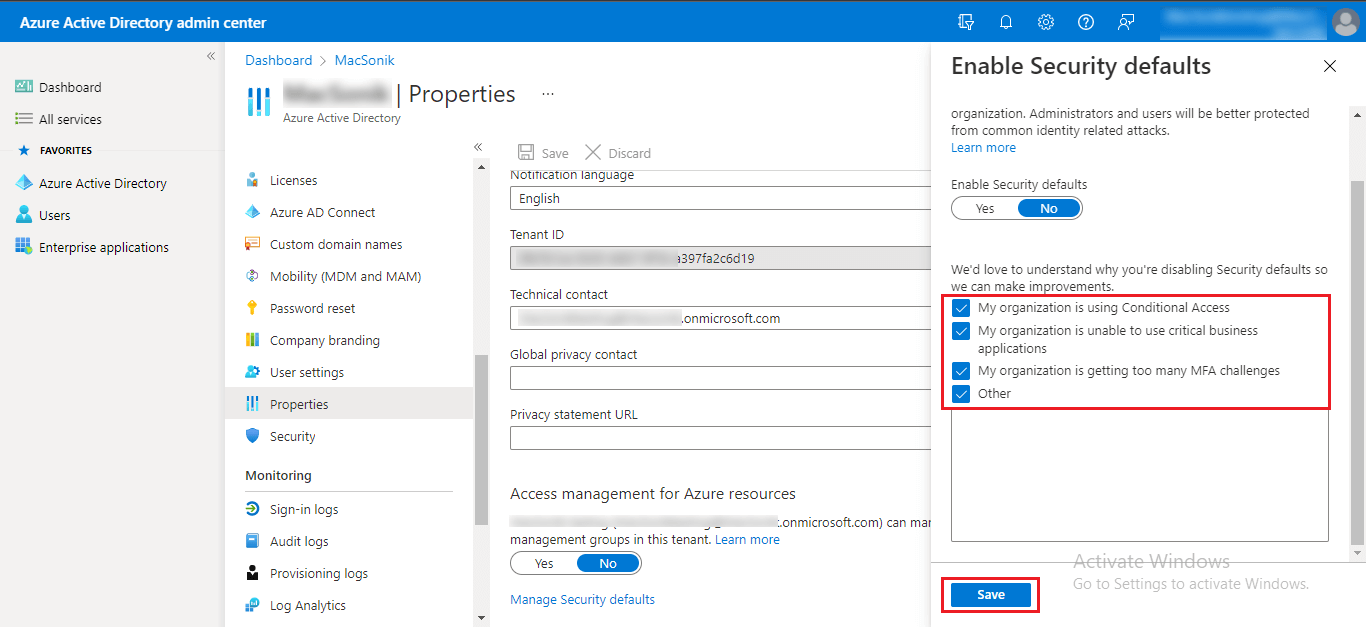Open the settings gear in header
The height and width of the screenshot is (627, 1366).
(1046, 22)
